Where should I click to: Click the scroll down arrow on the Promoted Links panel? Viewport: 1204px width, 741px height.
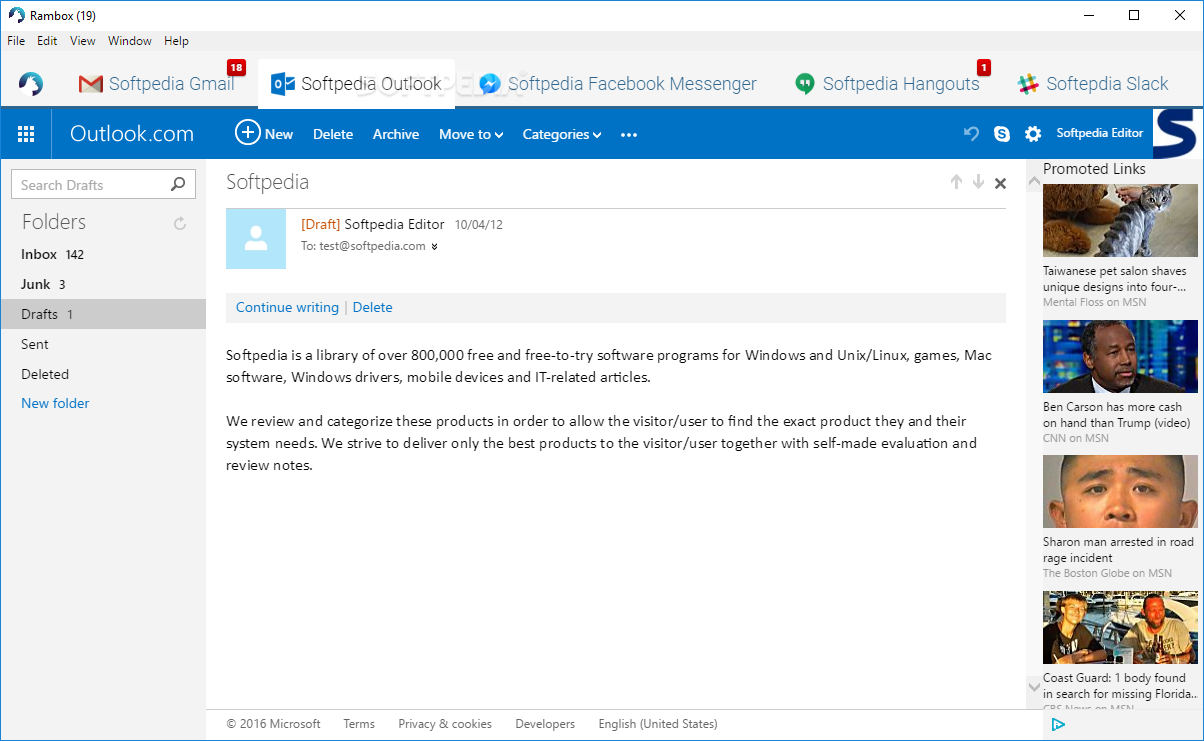[x=1034, y=686]
